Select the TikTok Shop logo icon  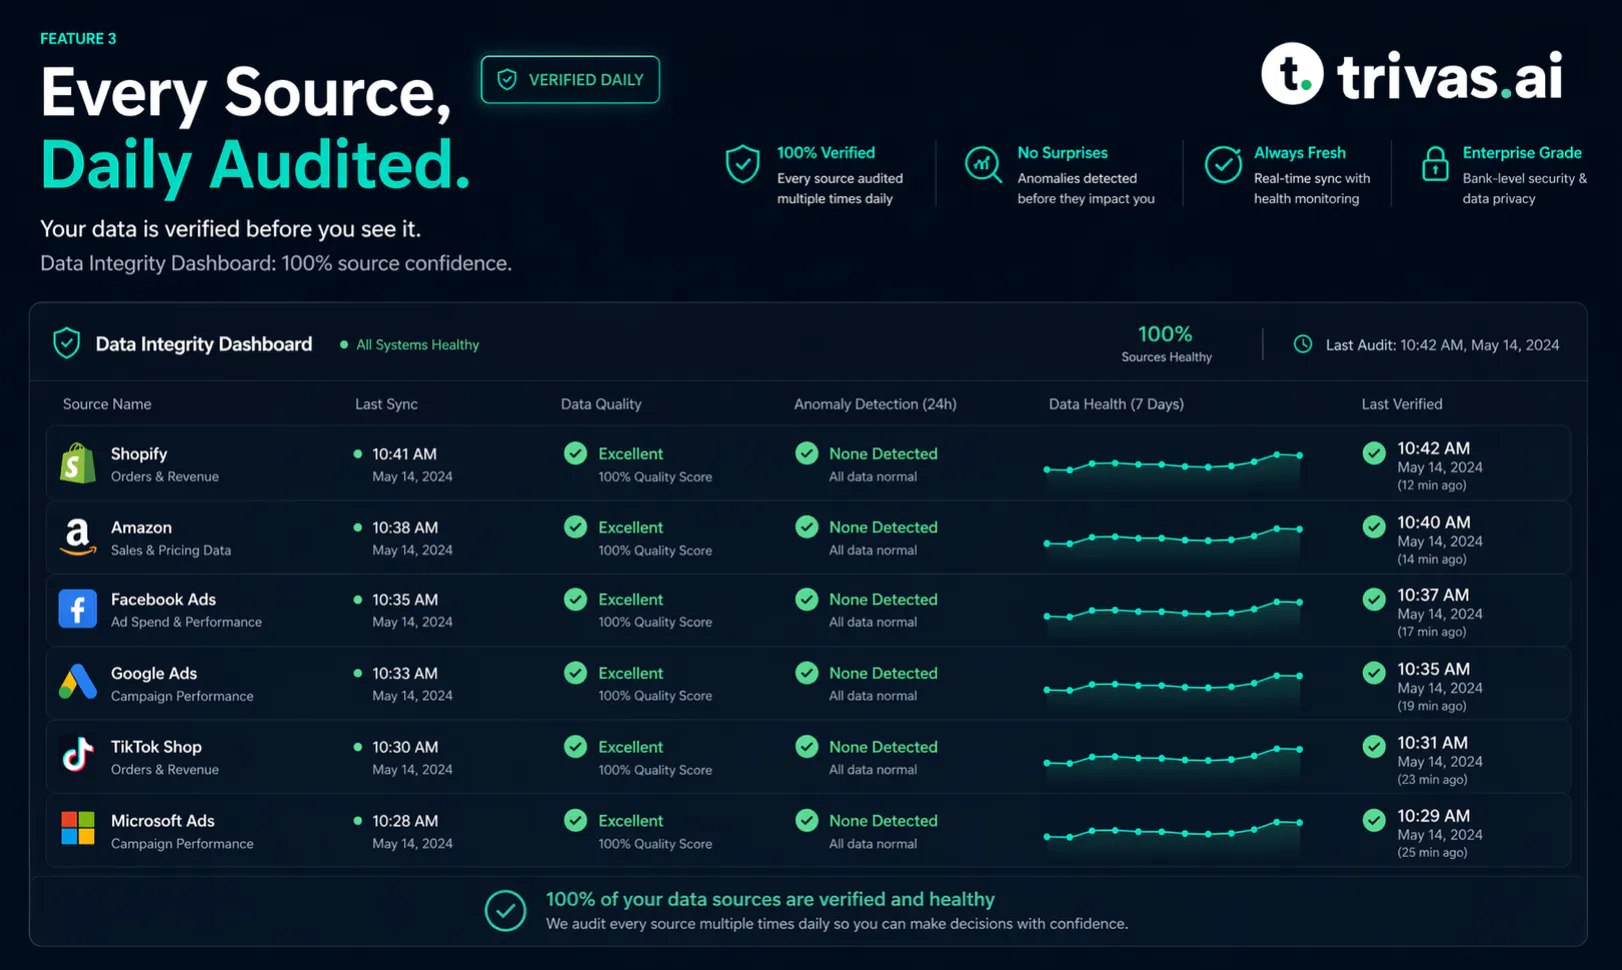(77, 755)
